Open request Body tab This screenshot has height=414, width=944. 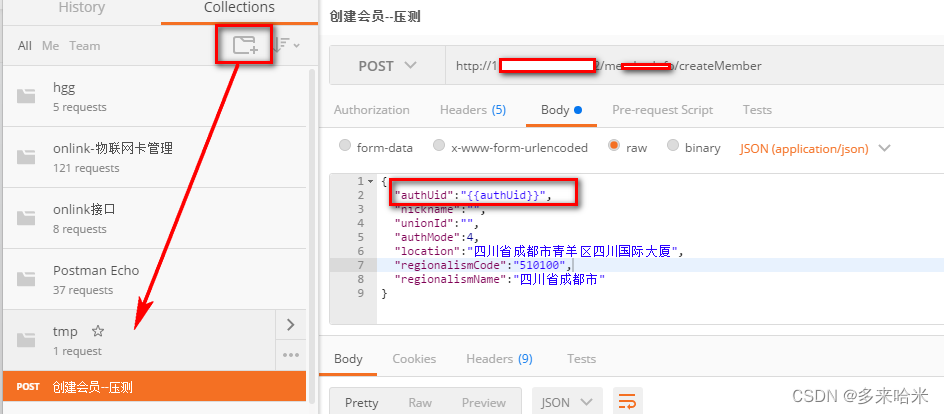tap(561, 110)
